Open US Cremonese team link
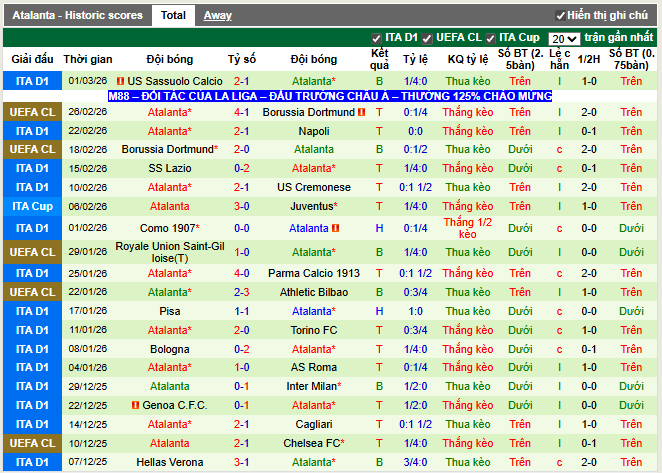This screenshot has height=473, width=662. (x=314, y=188)
